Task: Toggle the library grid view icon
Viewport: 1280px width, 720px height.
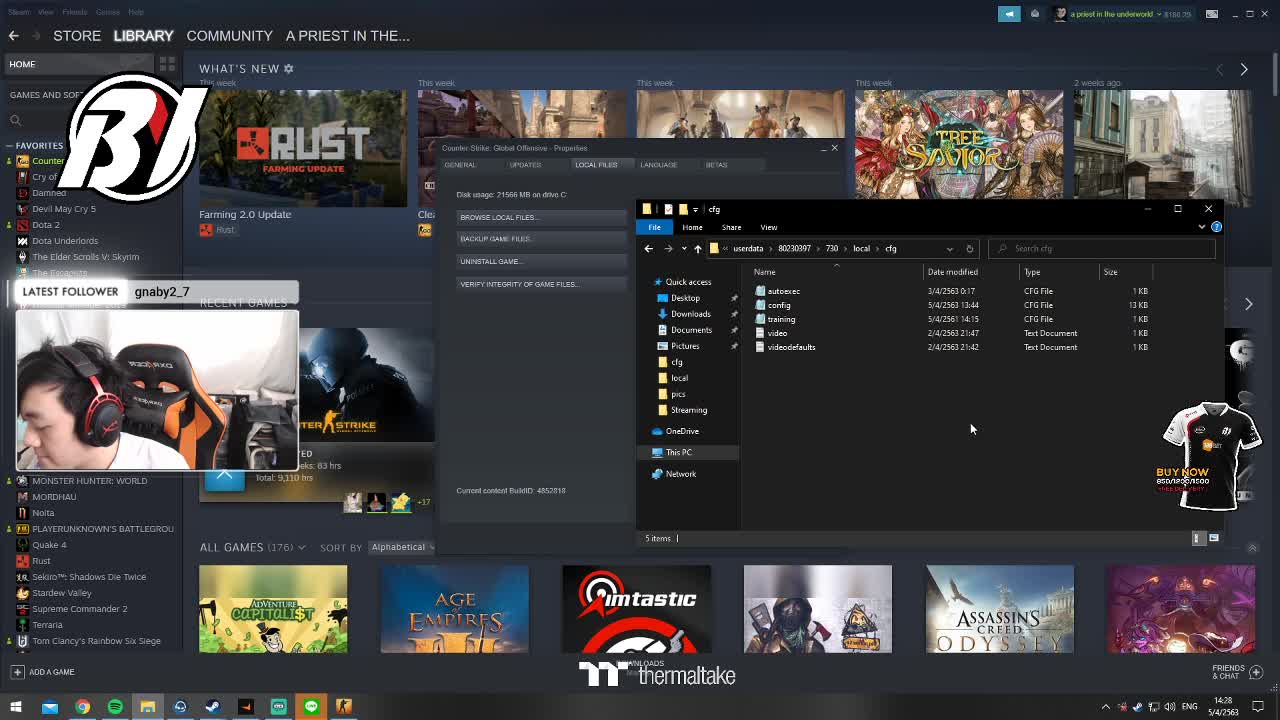Action: pos(167,64)
